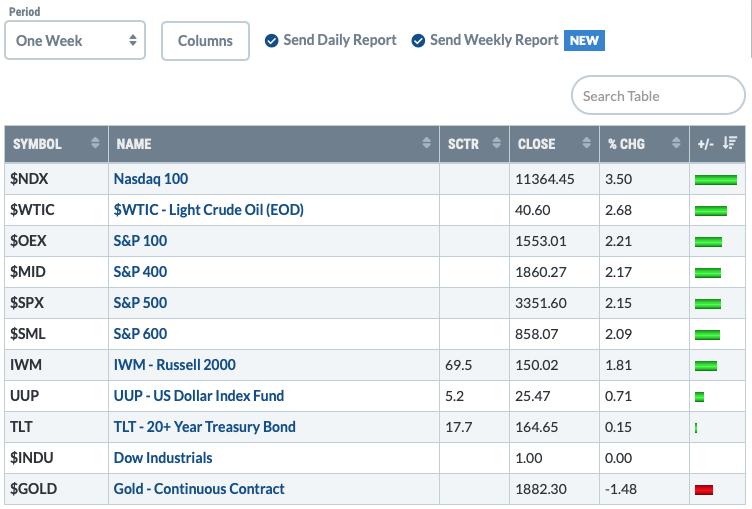Open $WTIC - Light Crude Oil link
The height and width of the screenshot is (509, 752).
coord(209,210)
